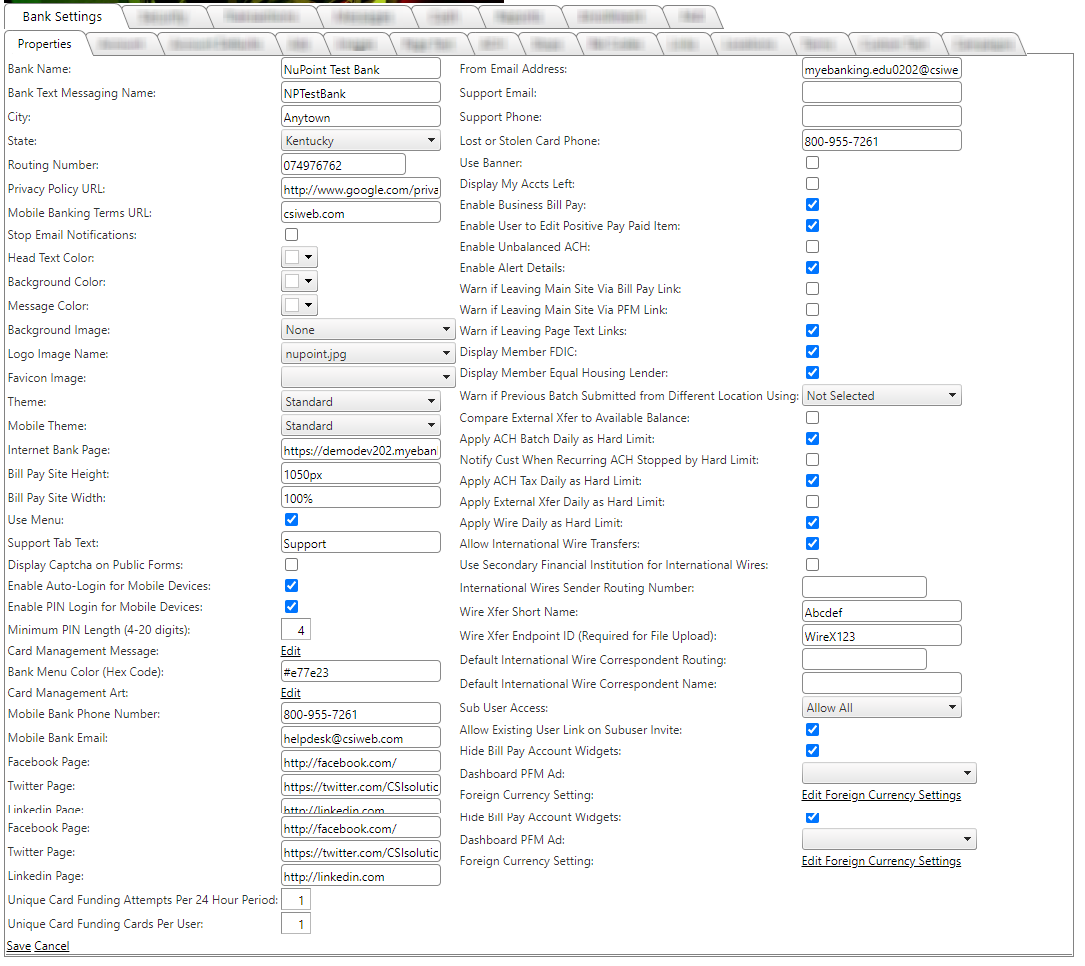Edit the Card Management Message
Screen dimensions: 1085x966
coord(290,651)
